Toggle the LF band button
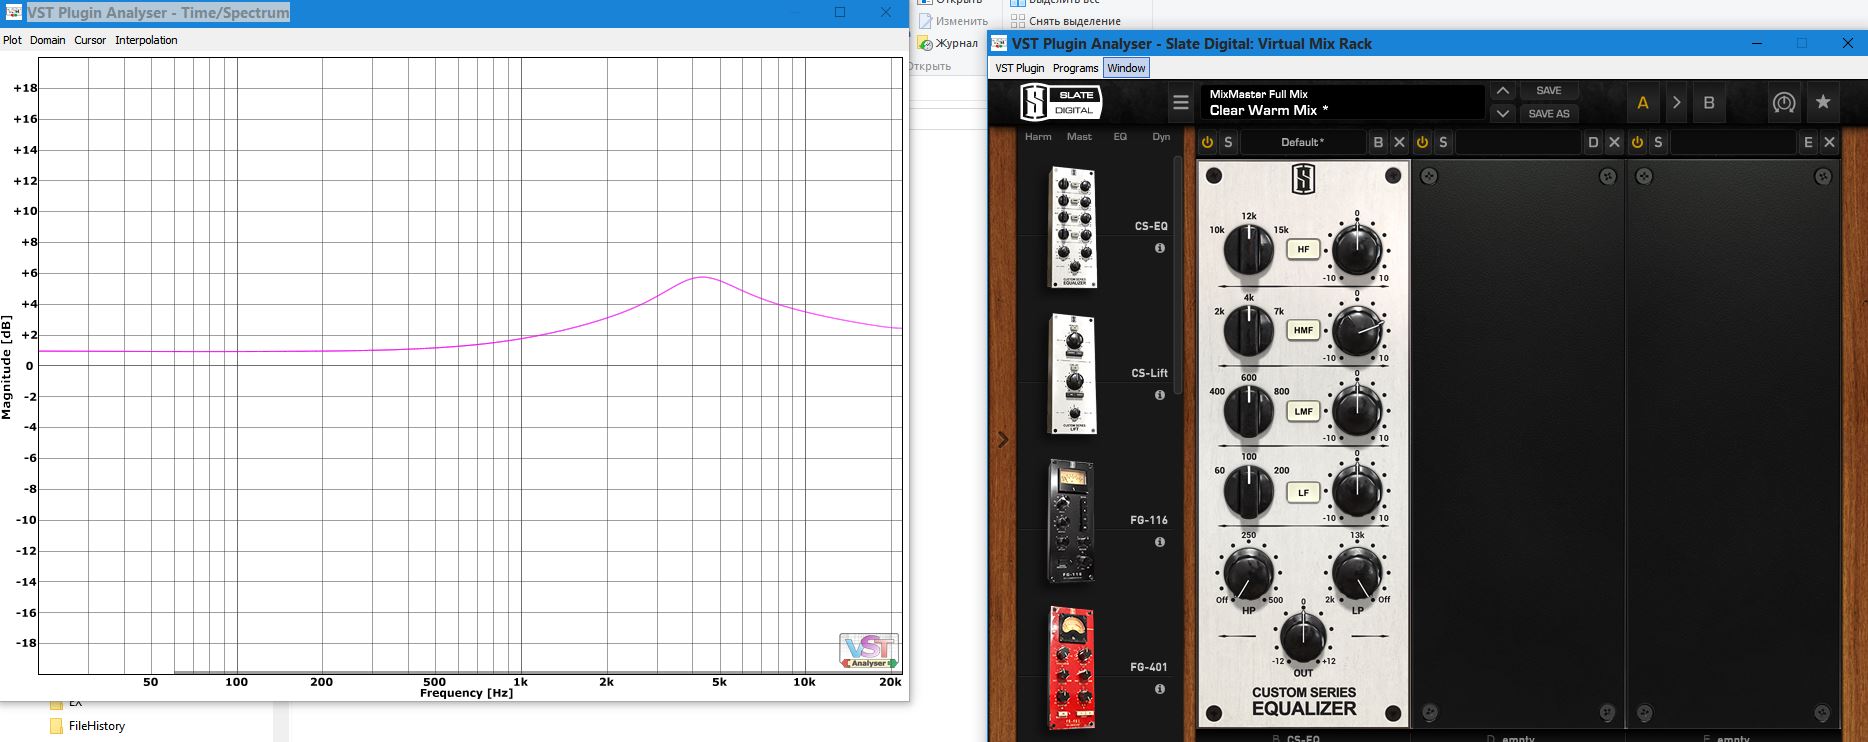The height and width of the screenshot is (742, 1868). coord(1304,492)
